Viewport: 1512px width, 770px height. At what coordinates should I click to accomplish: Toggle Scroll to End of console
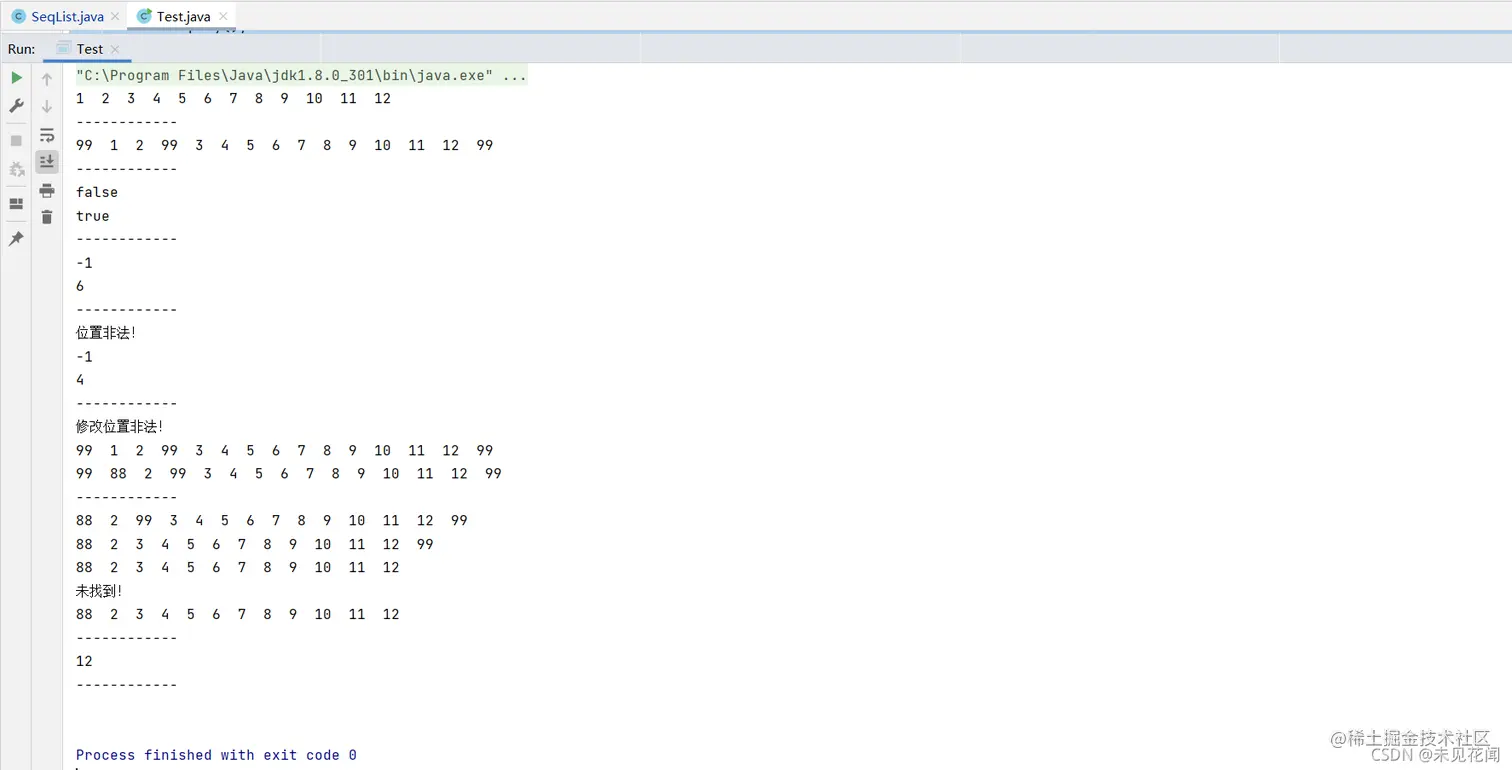point(47,161)
